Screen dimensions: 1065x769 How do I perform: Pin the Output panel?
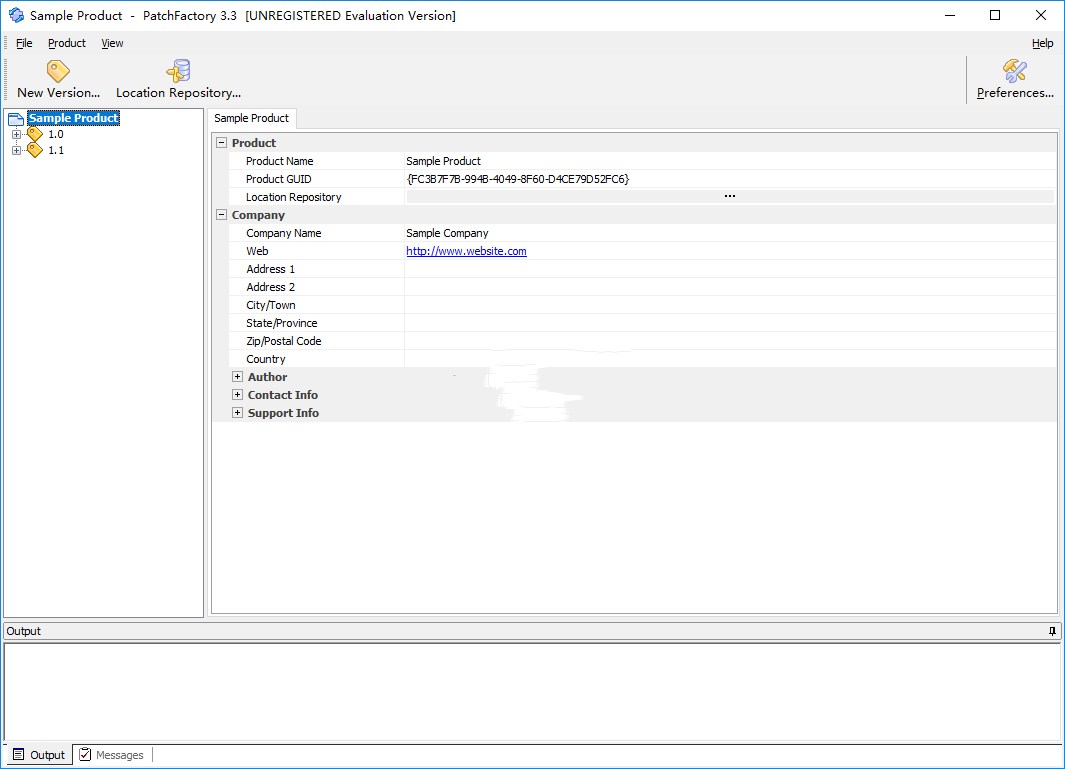click(x=1052, y=631)
